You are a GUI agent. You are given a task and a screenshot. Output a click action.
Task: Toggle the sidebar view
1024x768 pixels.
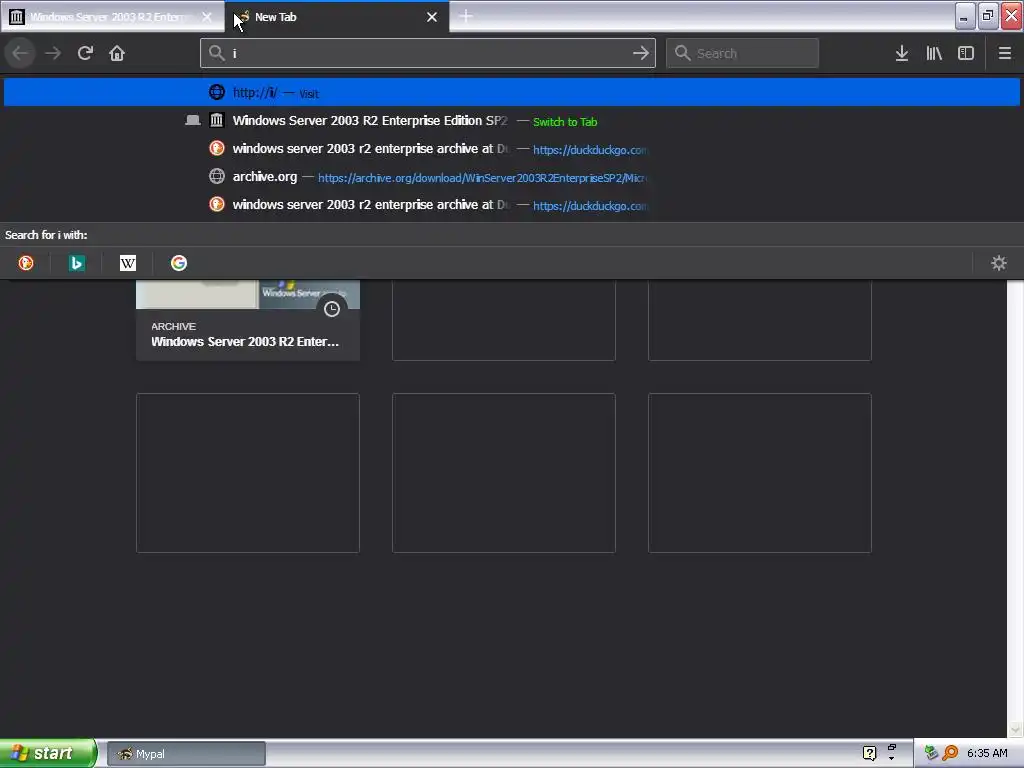pyautogui.click(x=966, y=53)
